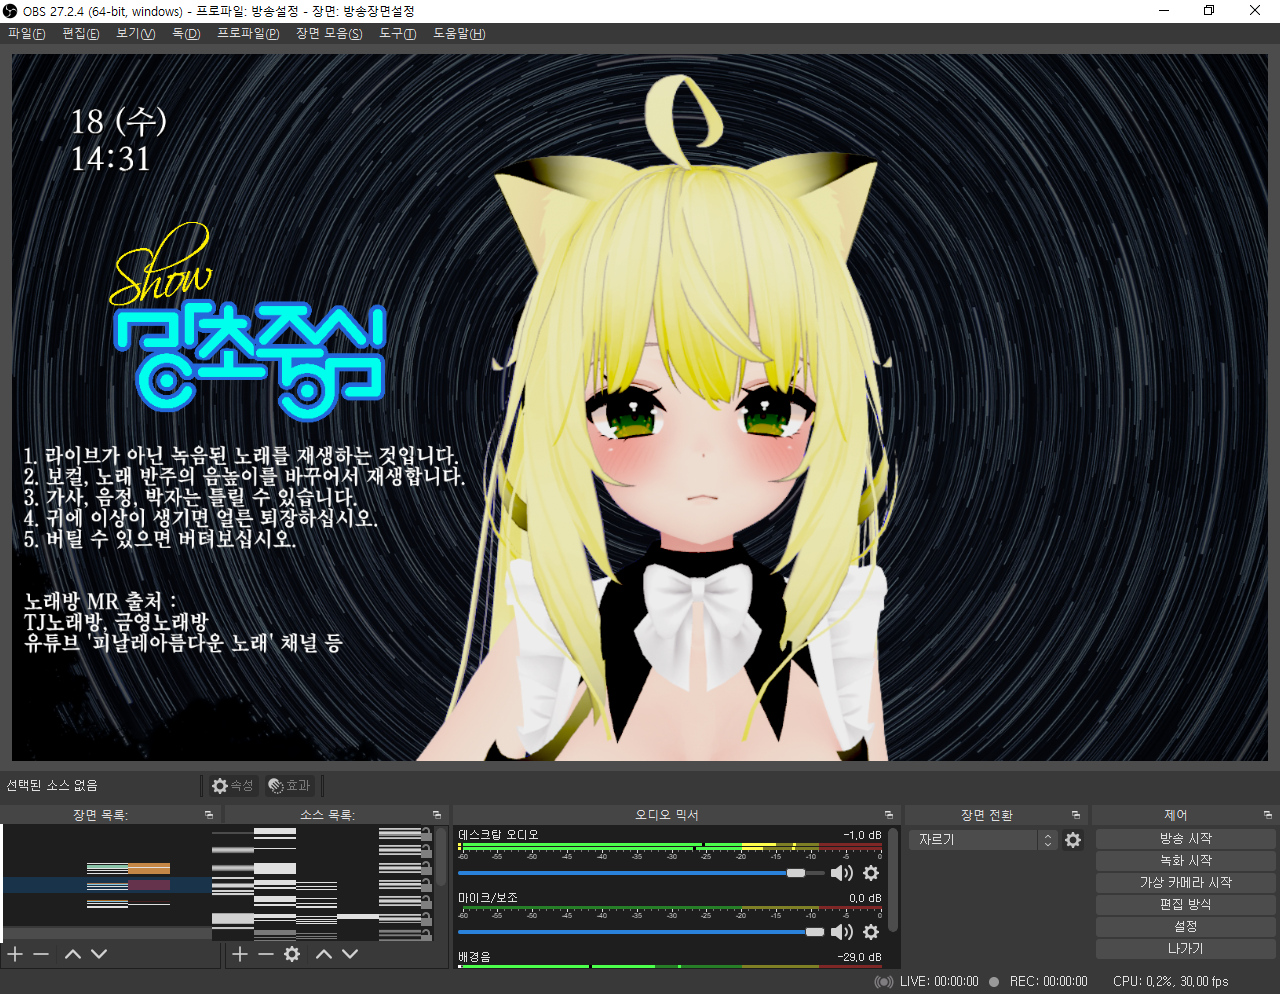This screenshot has height=994, width=1280.
Task: Add a new source with plus icon
Action: click(x=240, y=954)
